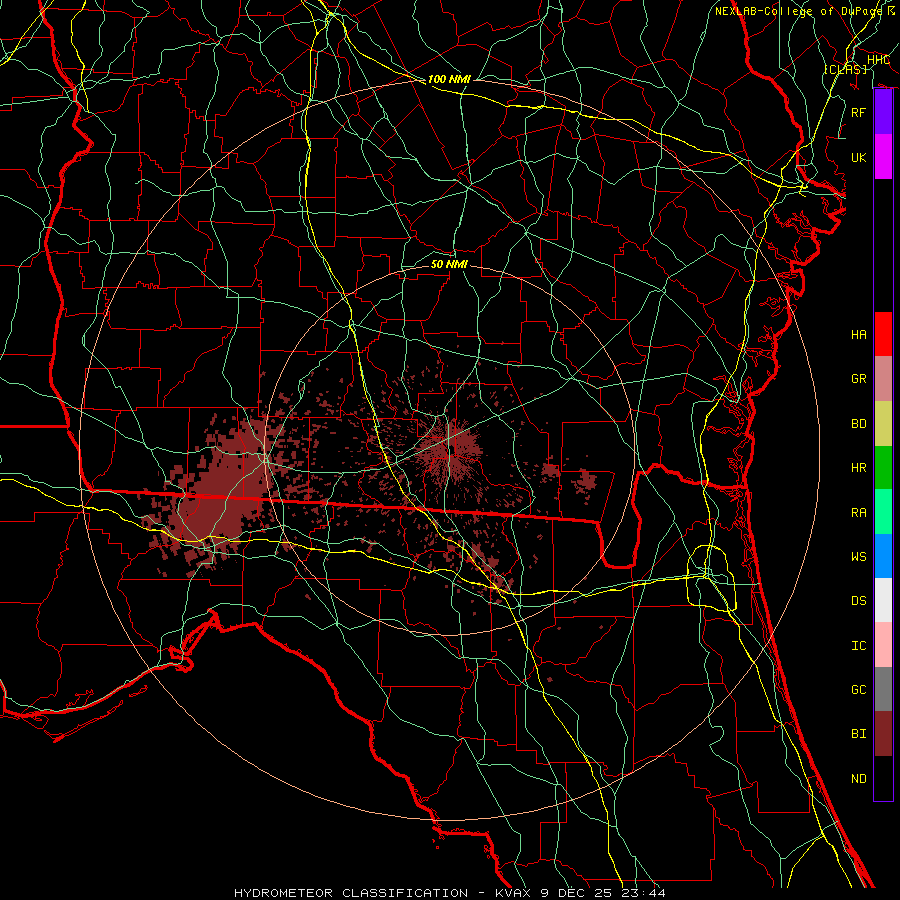Click the BI legend label
Screen dimensions: 900x900
coord(858,734)
